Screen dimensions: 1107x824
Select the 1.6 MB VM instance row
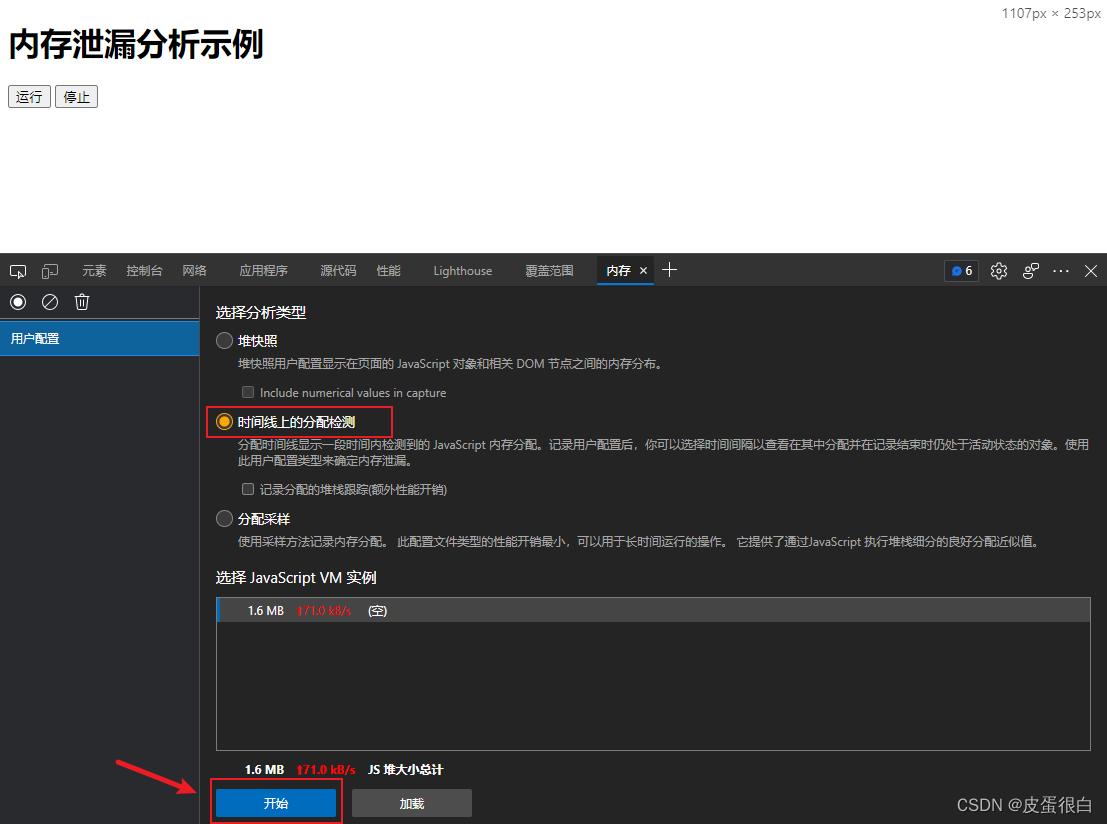(654, 611)
